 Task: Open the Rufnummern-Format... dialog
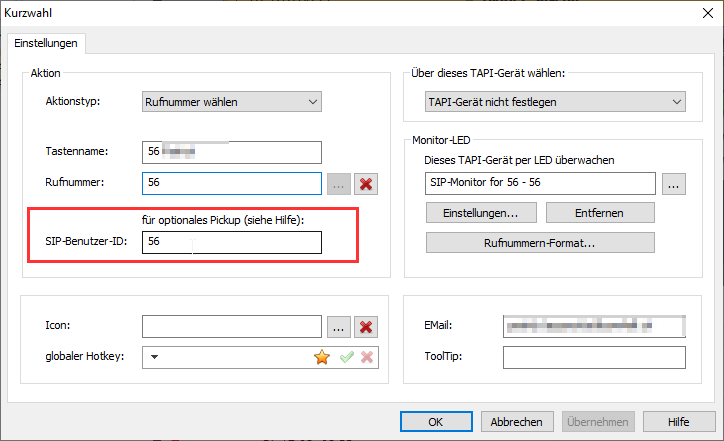pos(540,243)
